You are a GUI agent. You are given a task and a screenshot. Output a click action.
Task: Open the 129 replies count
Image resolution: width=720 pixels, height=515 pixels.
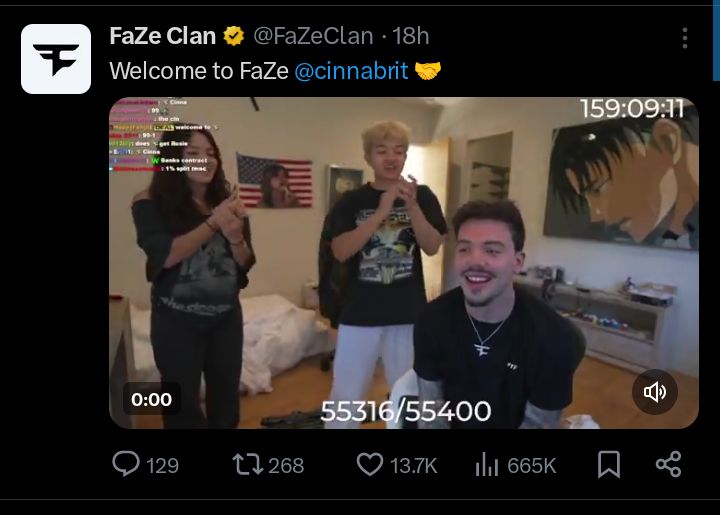(x=162, y=465)
